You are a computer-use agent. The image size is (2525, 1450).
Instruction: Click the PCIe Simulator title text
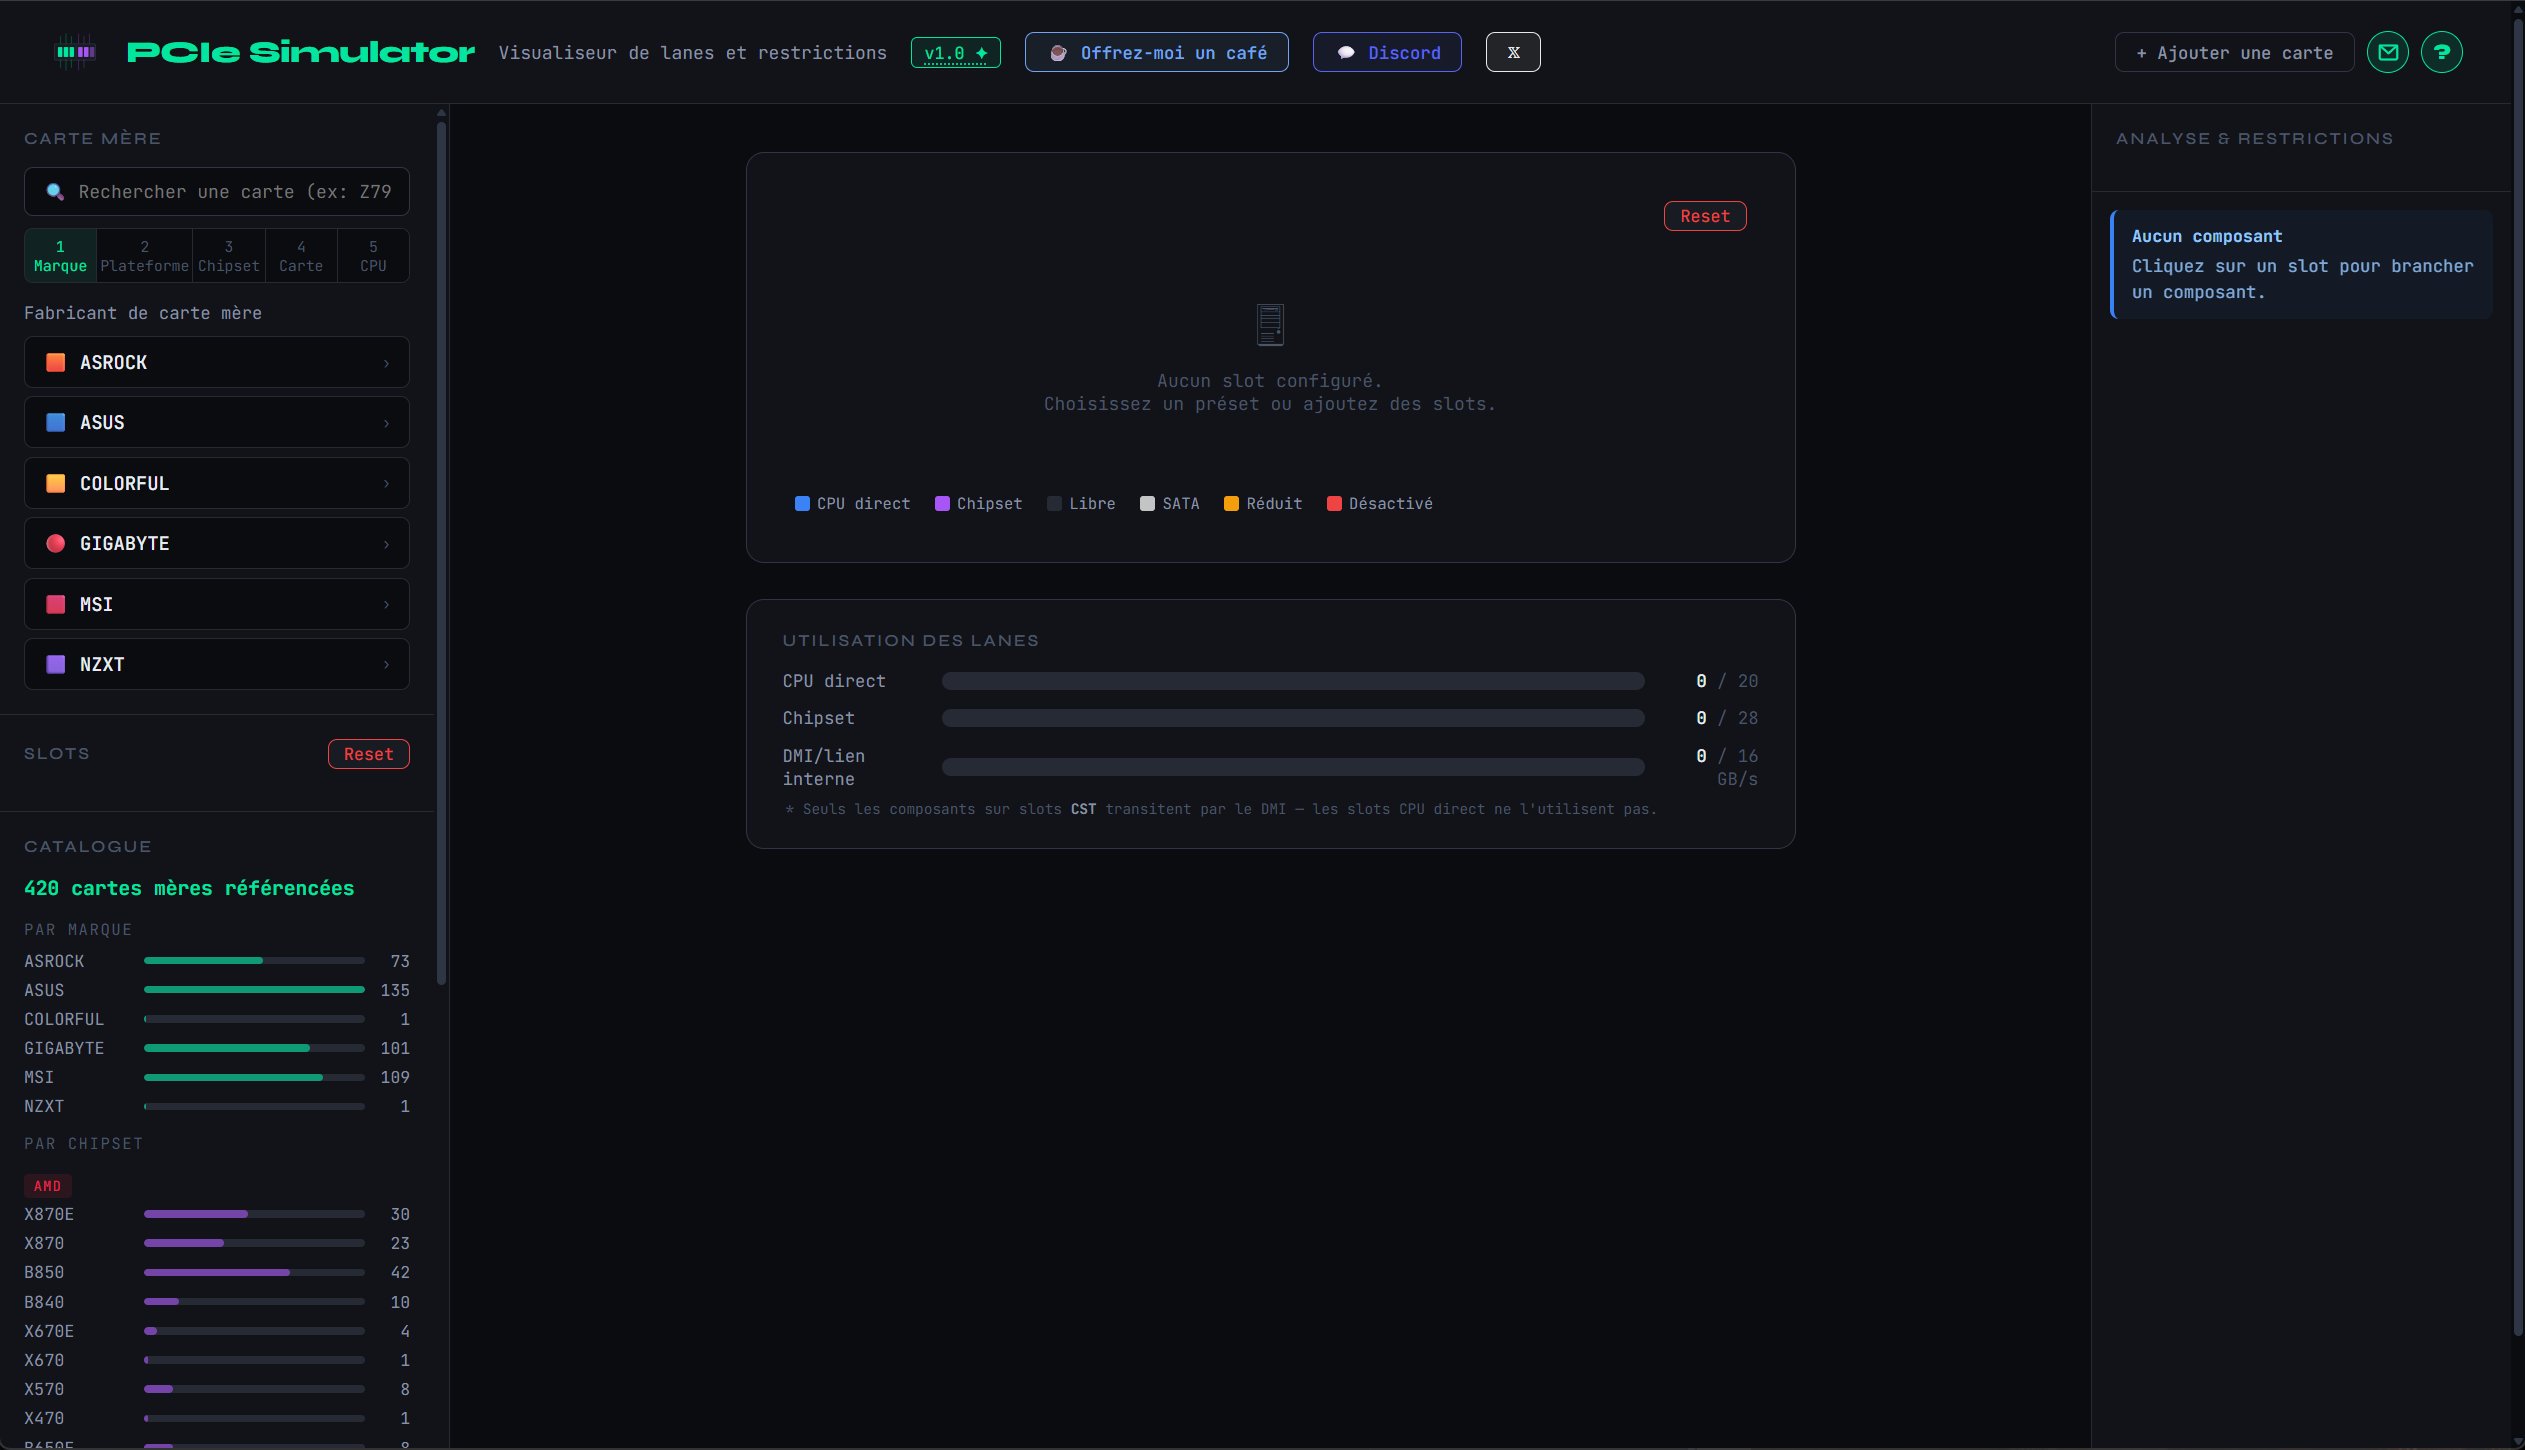point(301,52)
